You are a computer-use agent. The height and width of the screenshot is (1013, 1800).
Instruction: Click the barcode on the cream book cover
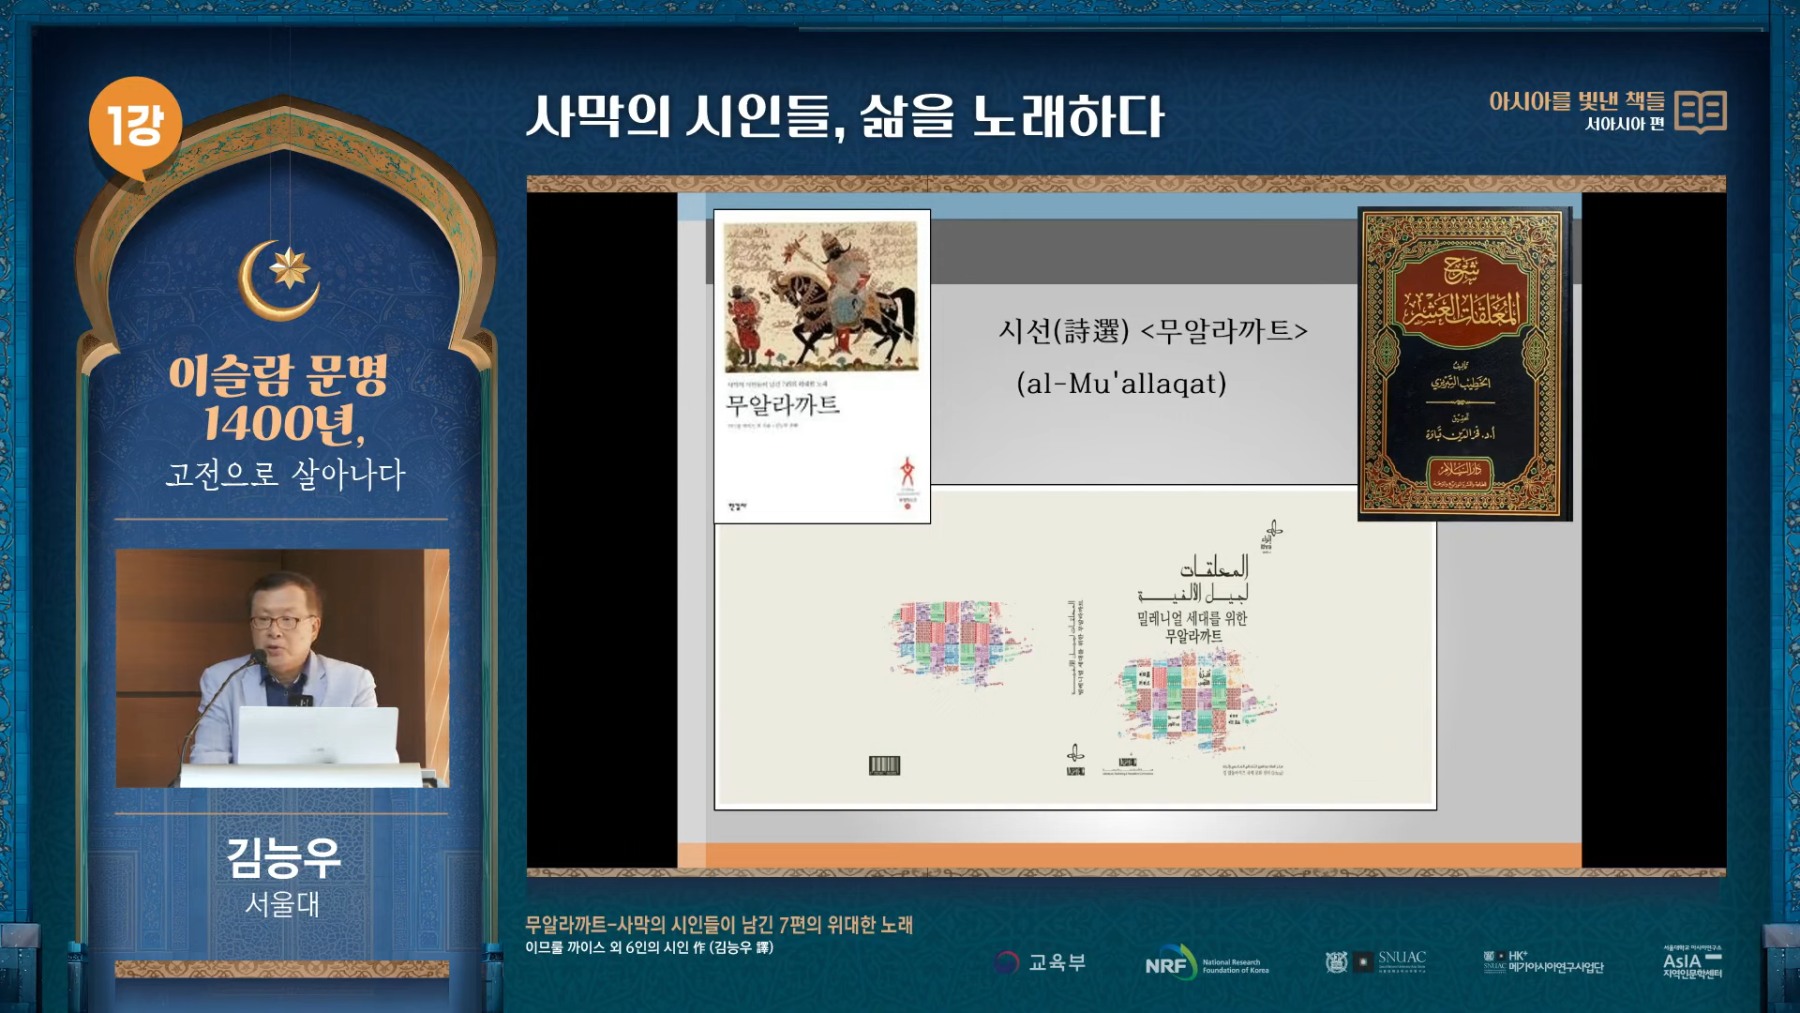click(884, 766)
